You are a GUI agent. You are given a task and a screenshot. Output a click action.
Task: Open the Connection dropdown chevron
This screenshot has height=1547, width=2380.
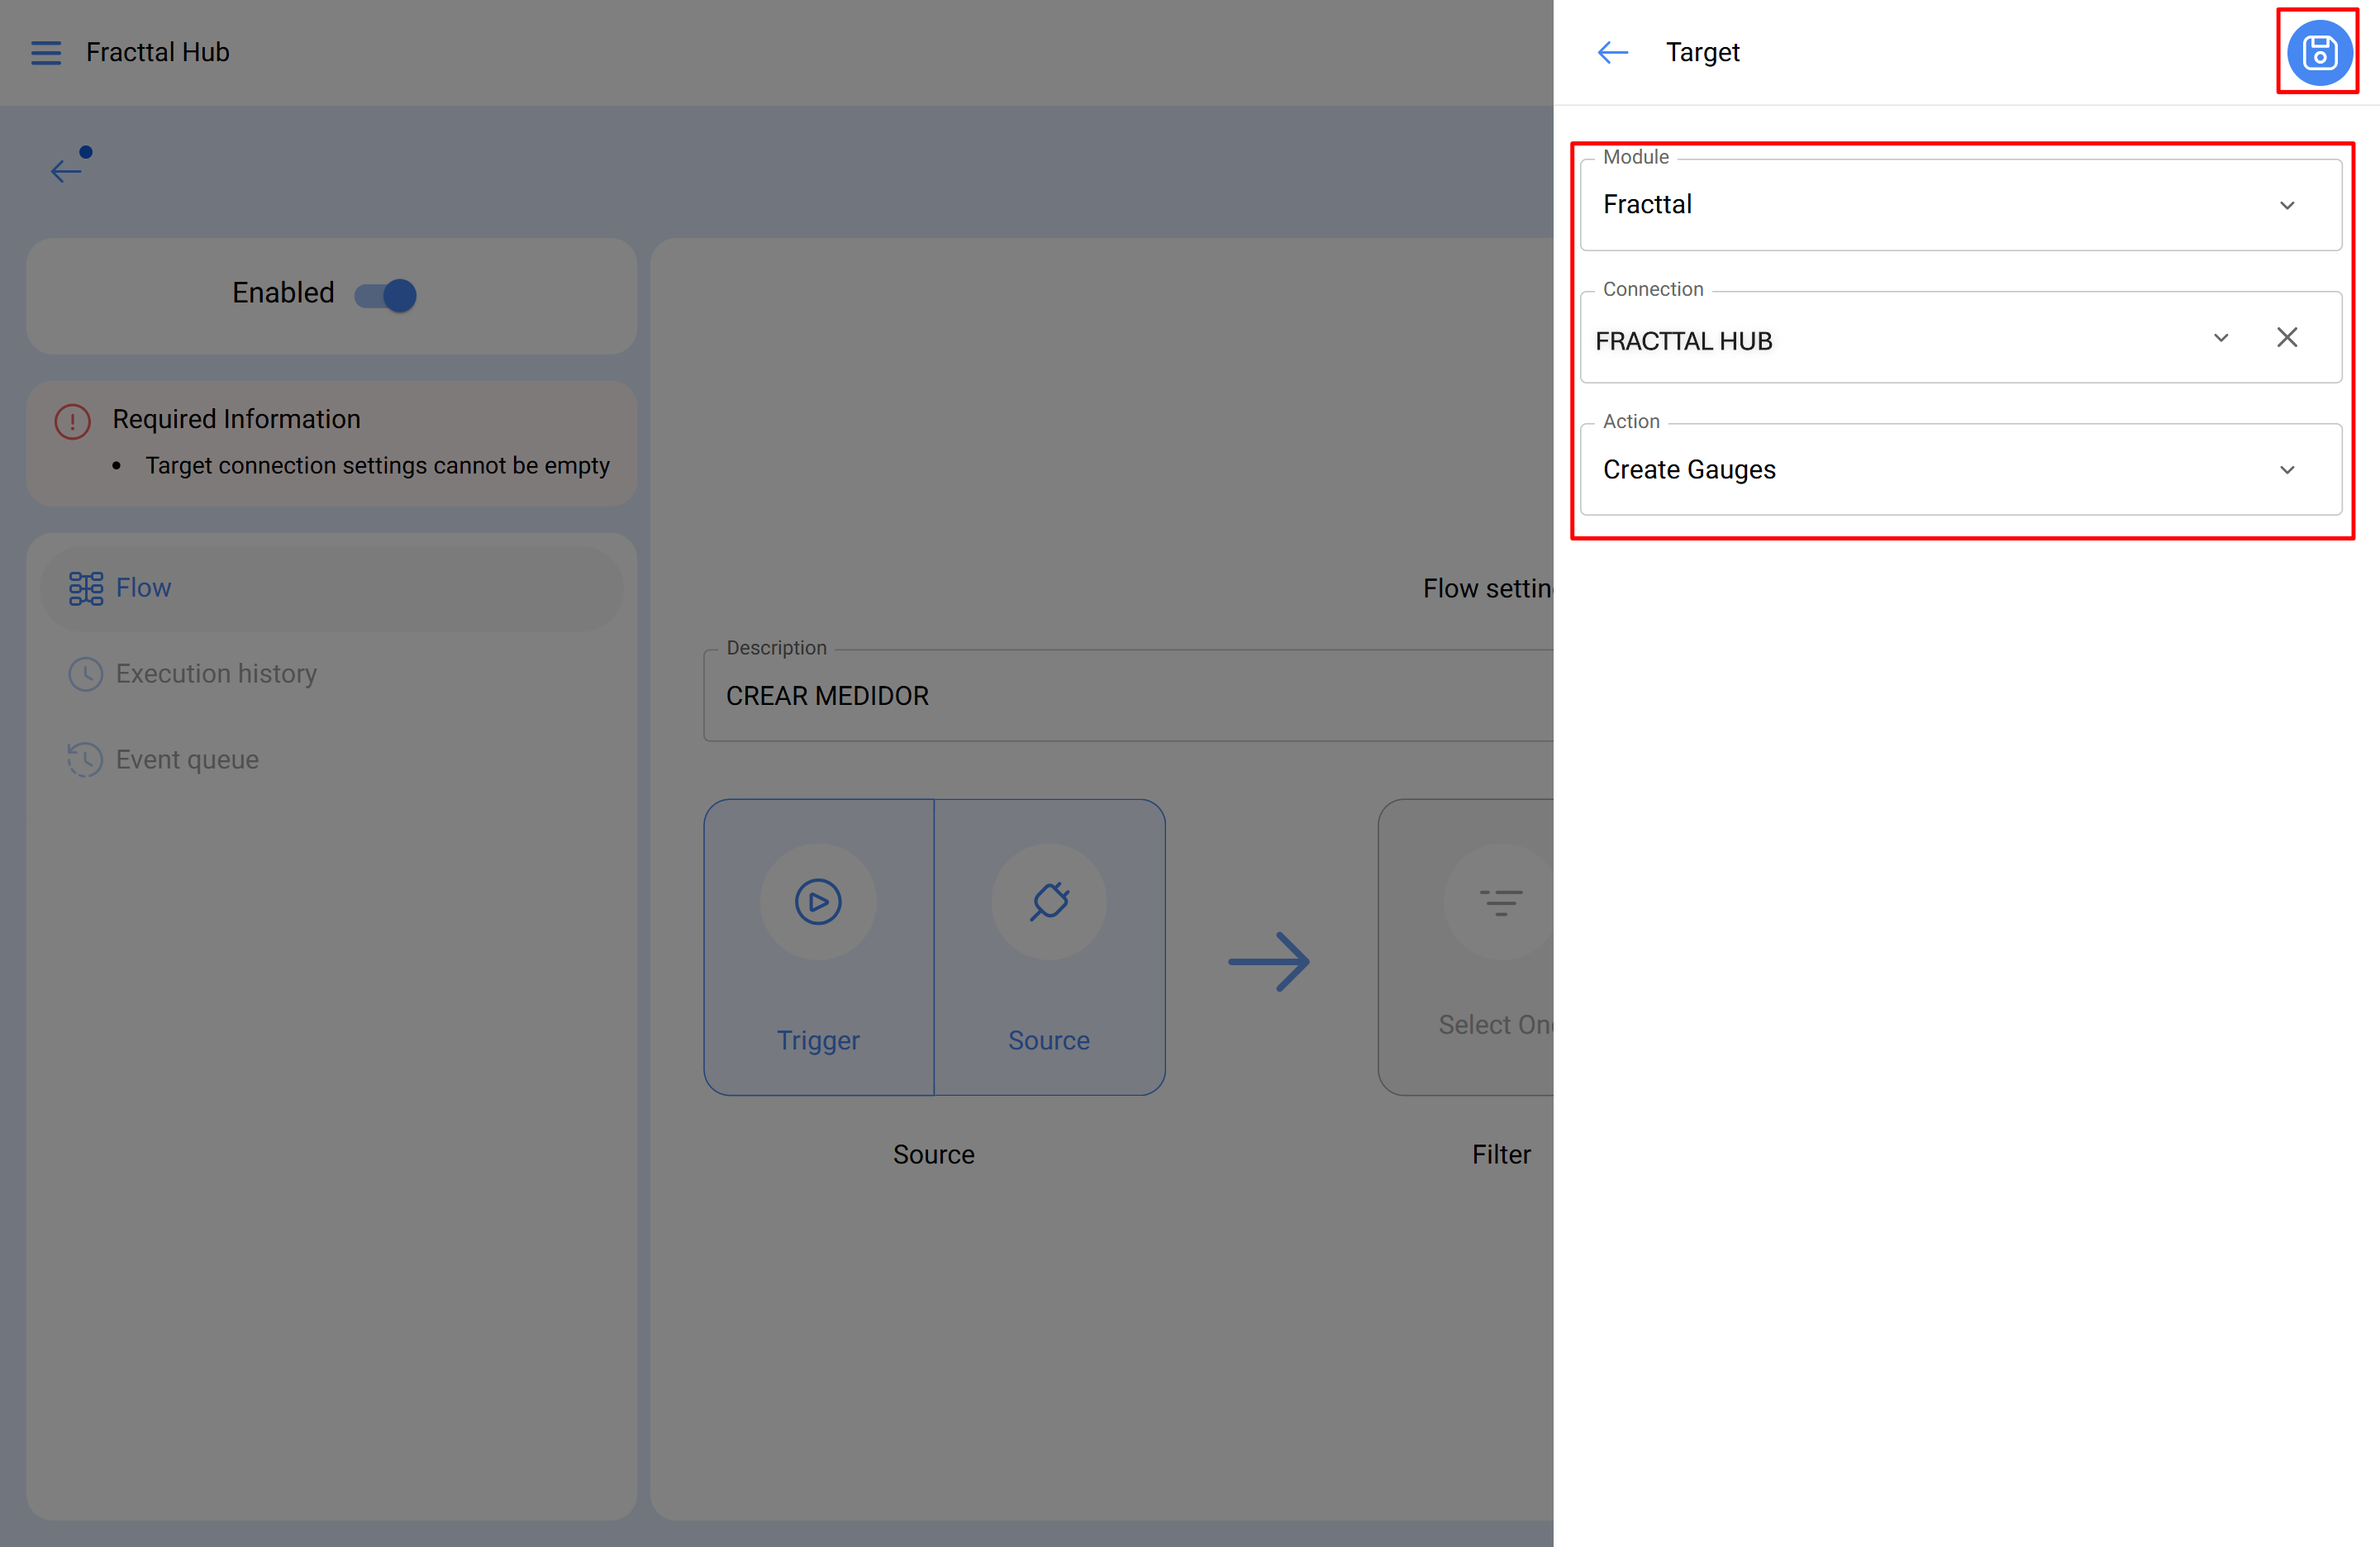tap(2220, 338)
